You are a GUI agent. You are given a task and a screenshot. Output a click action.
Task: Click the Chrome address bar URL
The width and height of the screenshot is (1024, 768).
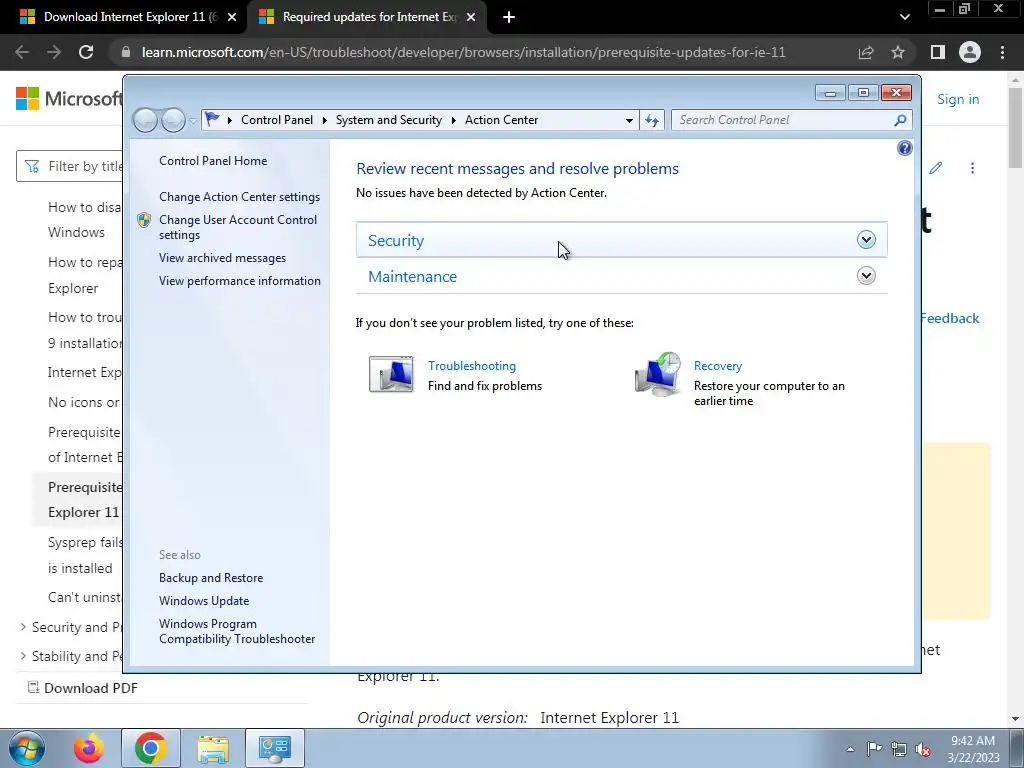(463, 52)
